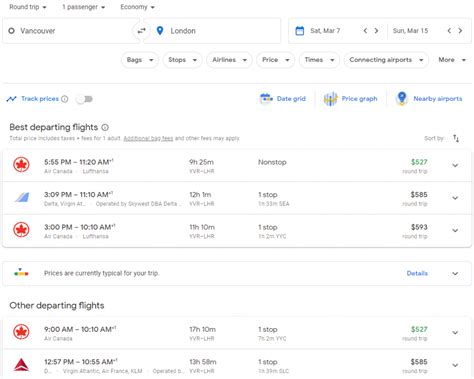The width and height of the screenshot is (474, 379).
Task: Click the Details link for price info
Action: pos(417,273)
